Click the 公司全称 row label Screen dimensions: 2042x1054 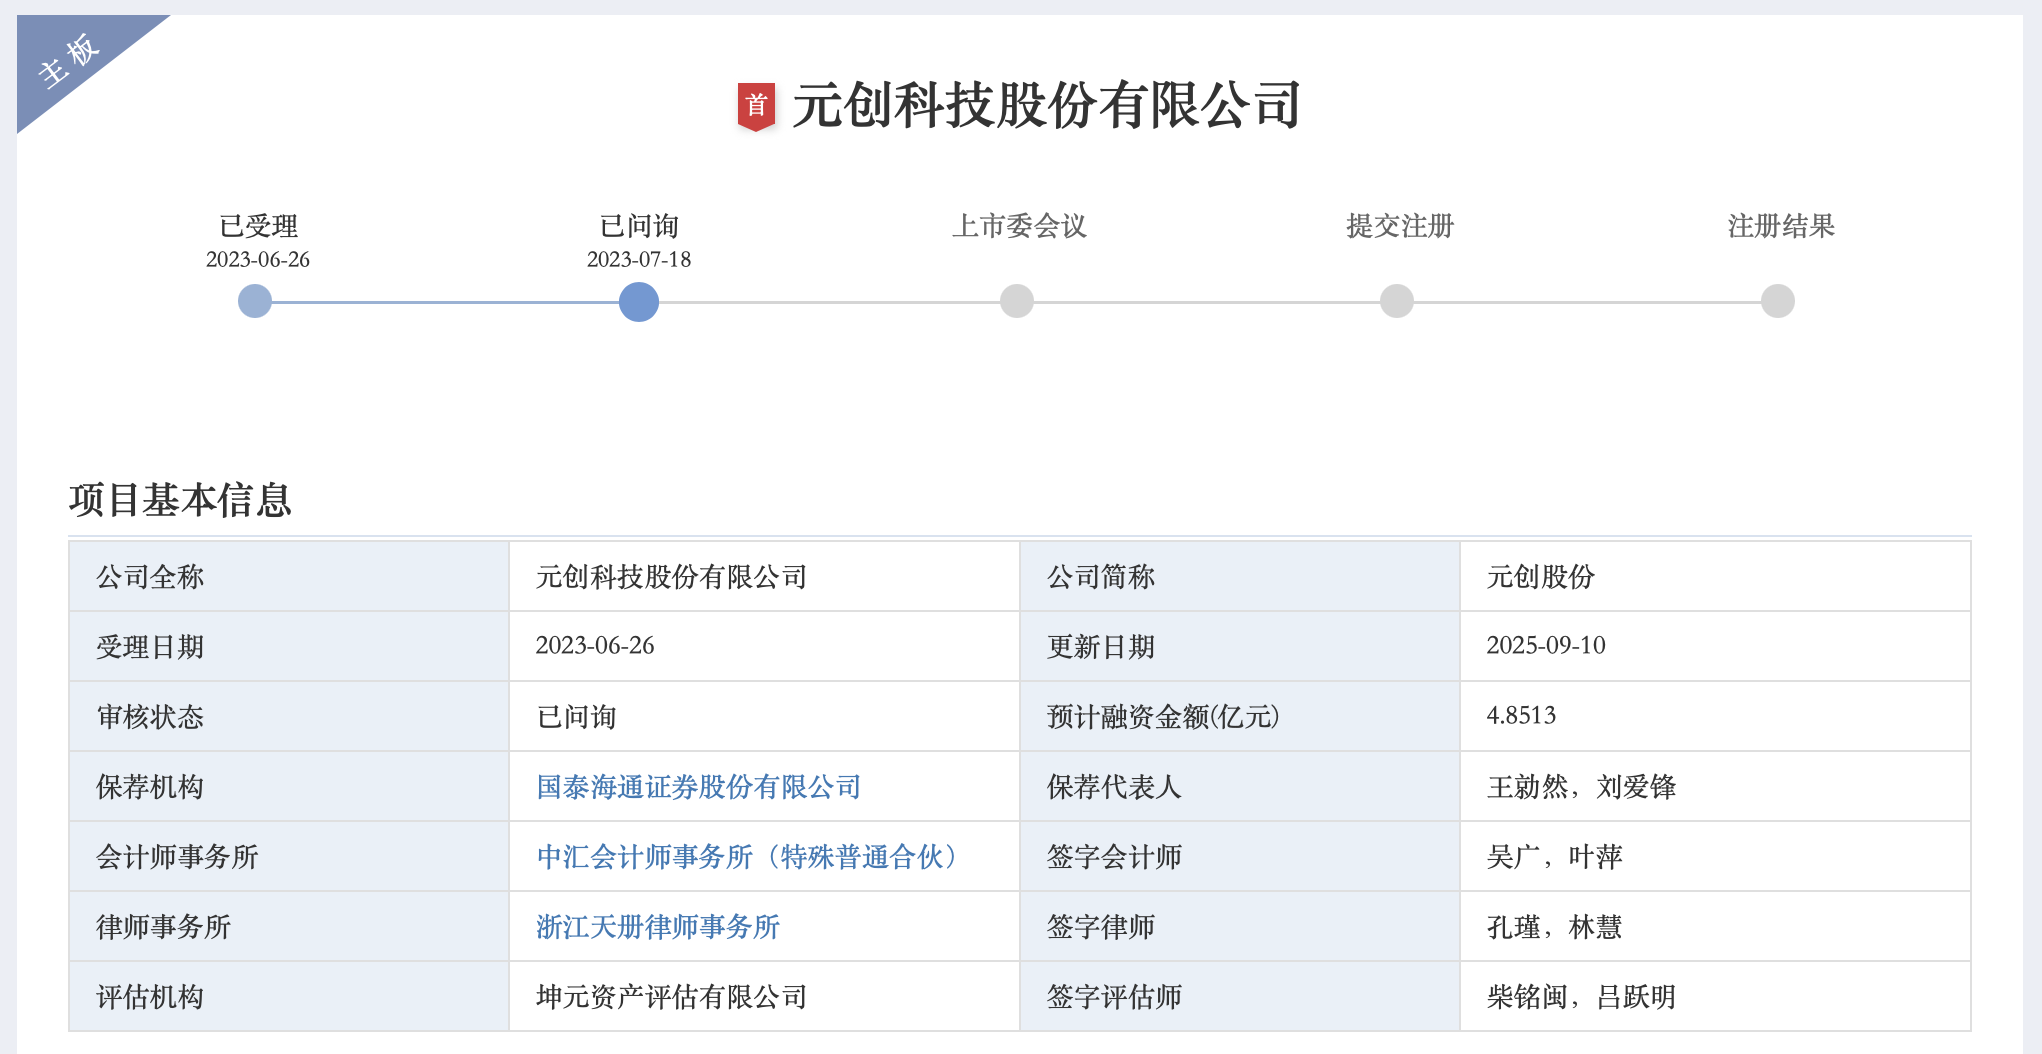(150, 577)
